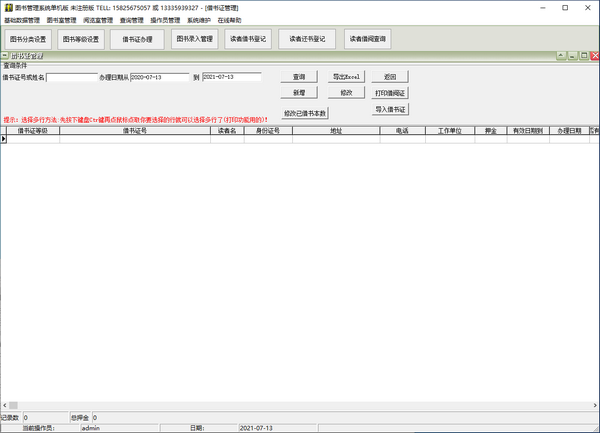Image resolution: width=600 pixels, height=433 pixels.
Task: Minimize the 借书证管理 child window
Action: pos(572,56)
